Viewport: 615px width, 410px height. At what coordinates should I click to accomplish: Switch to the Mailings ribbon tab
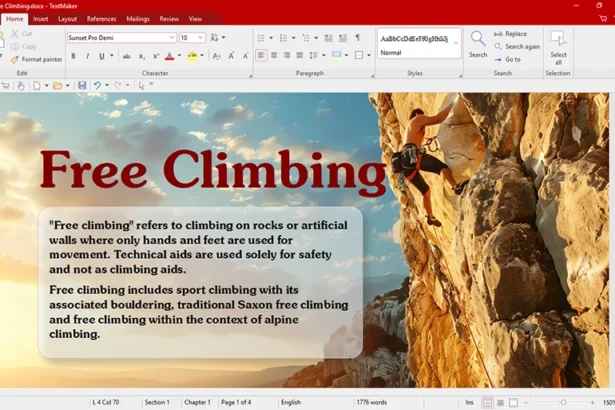click(138, 19)
